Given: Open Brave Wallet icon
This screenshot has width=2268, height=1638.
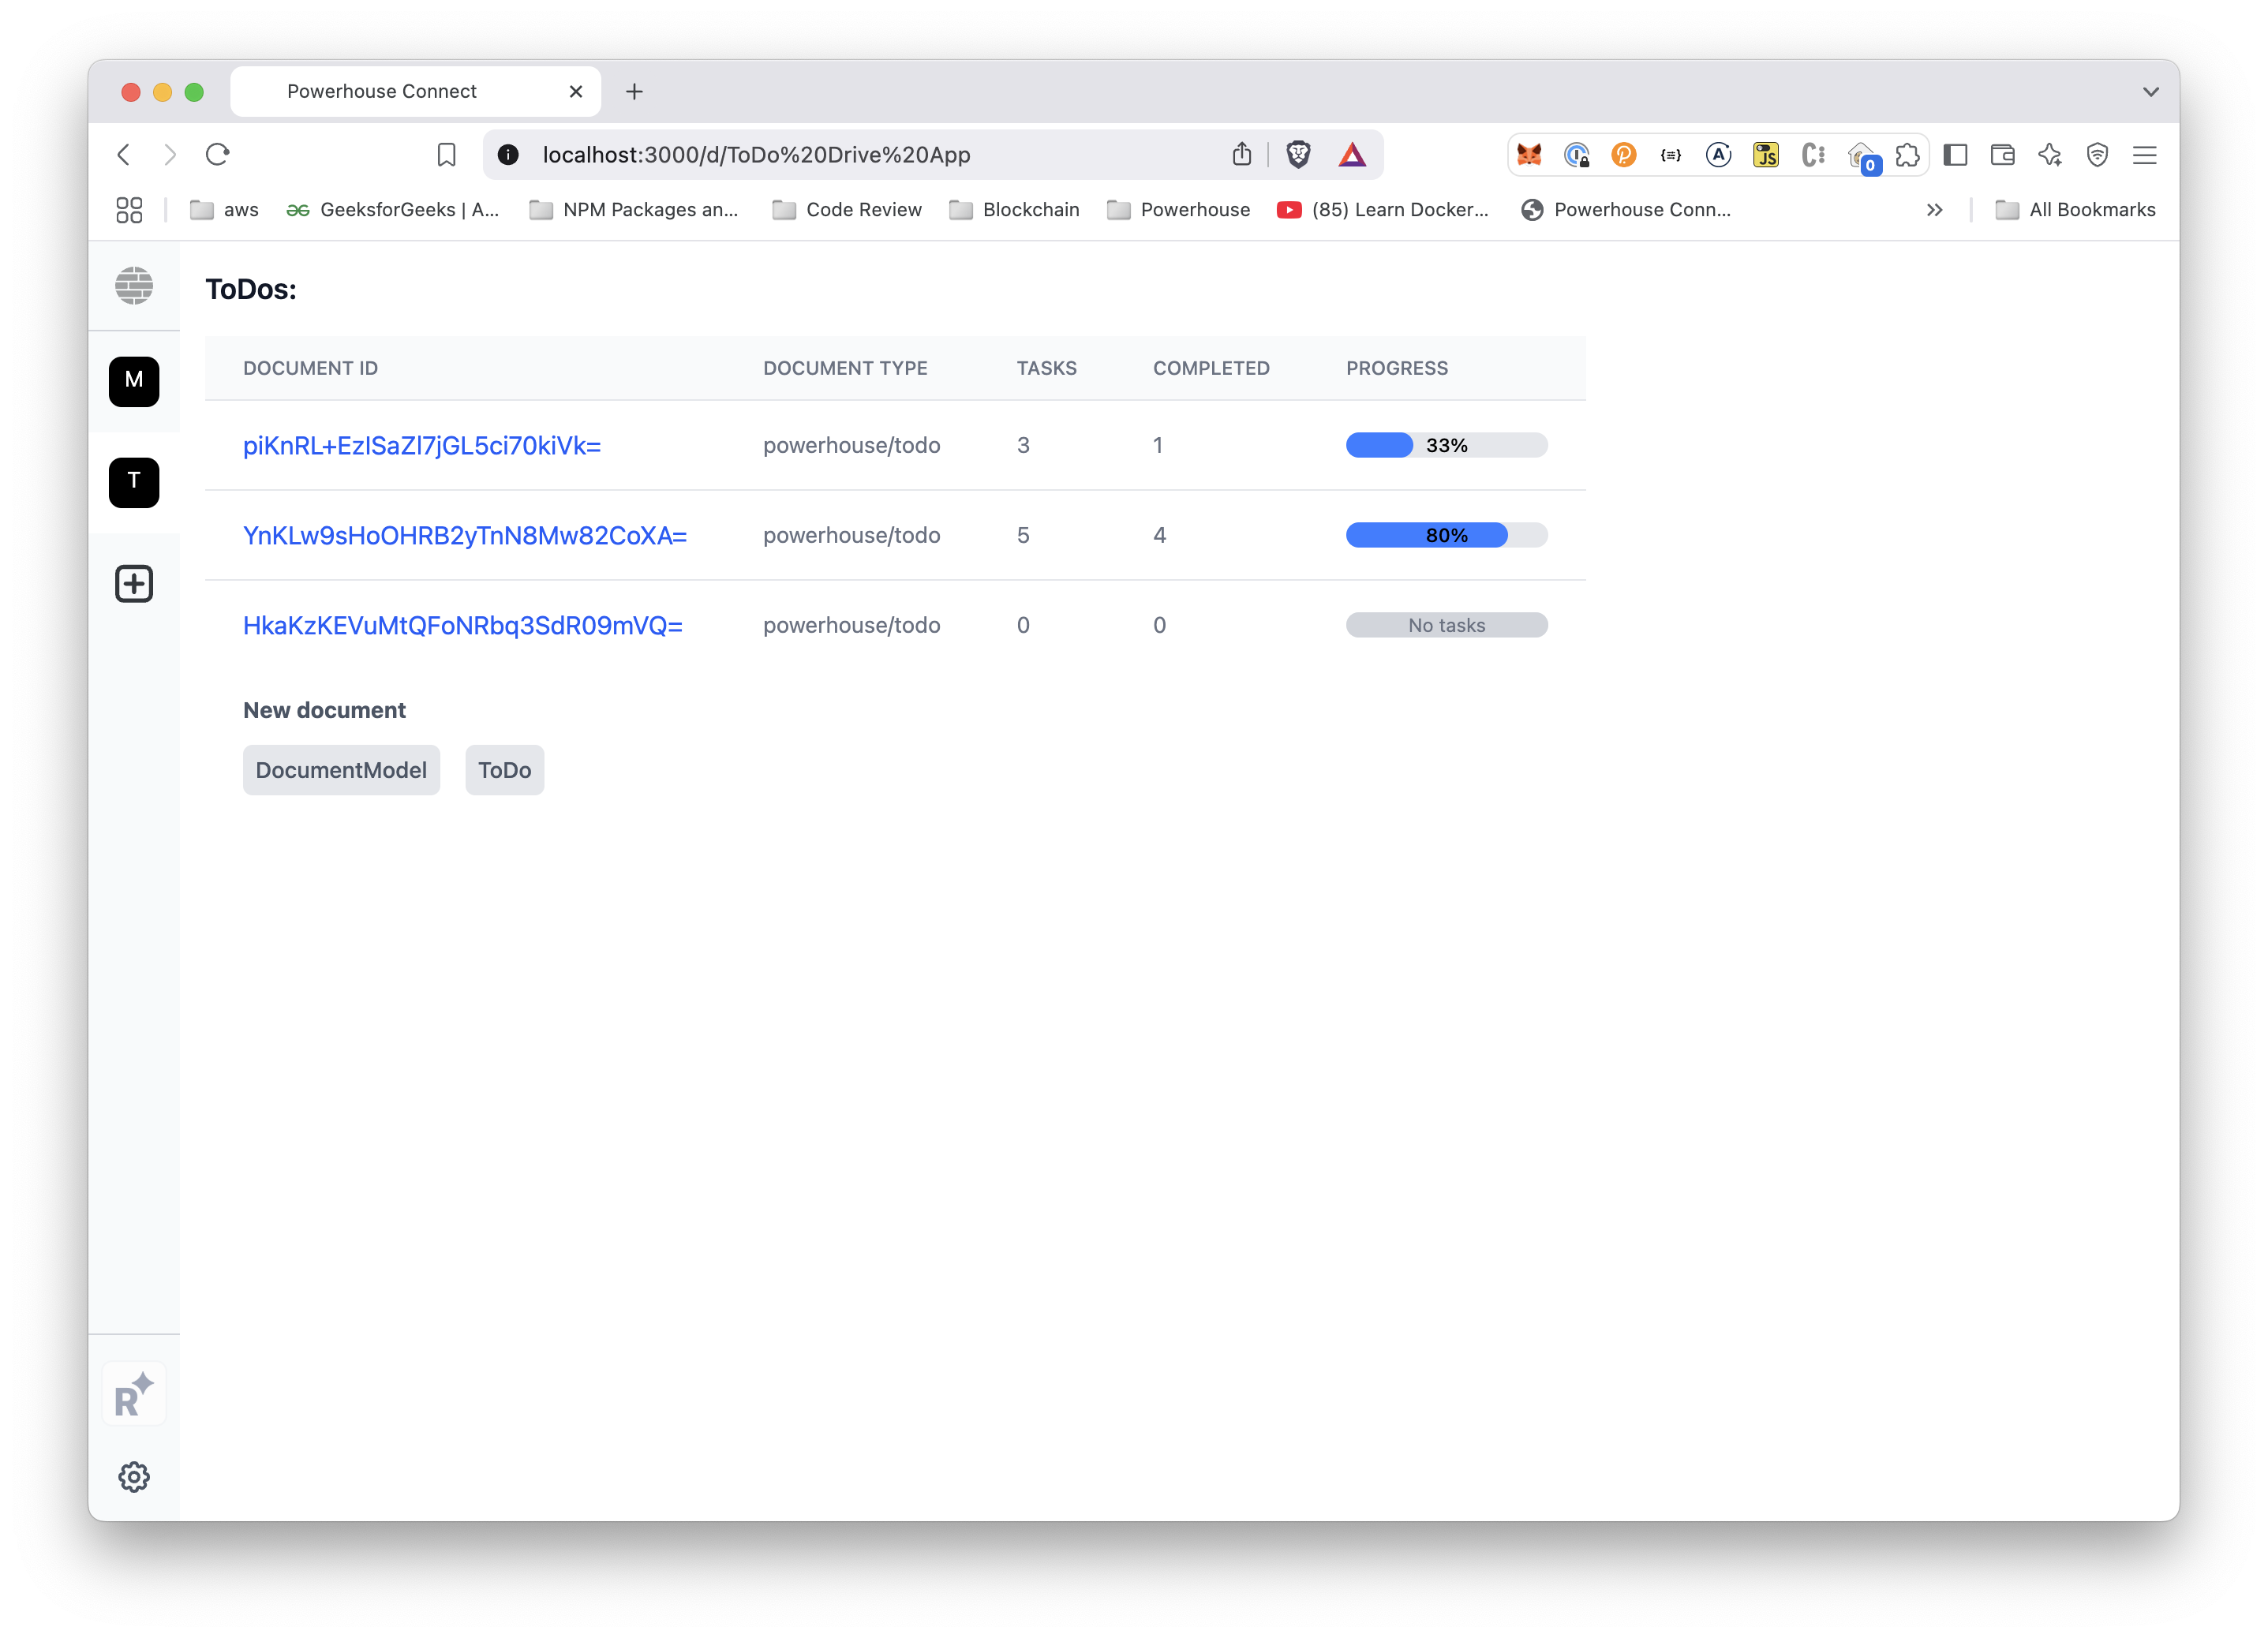Looking at the screenshot, I should pos(2002,155).
